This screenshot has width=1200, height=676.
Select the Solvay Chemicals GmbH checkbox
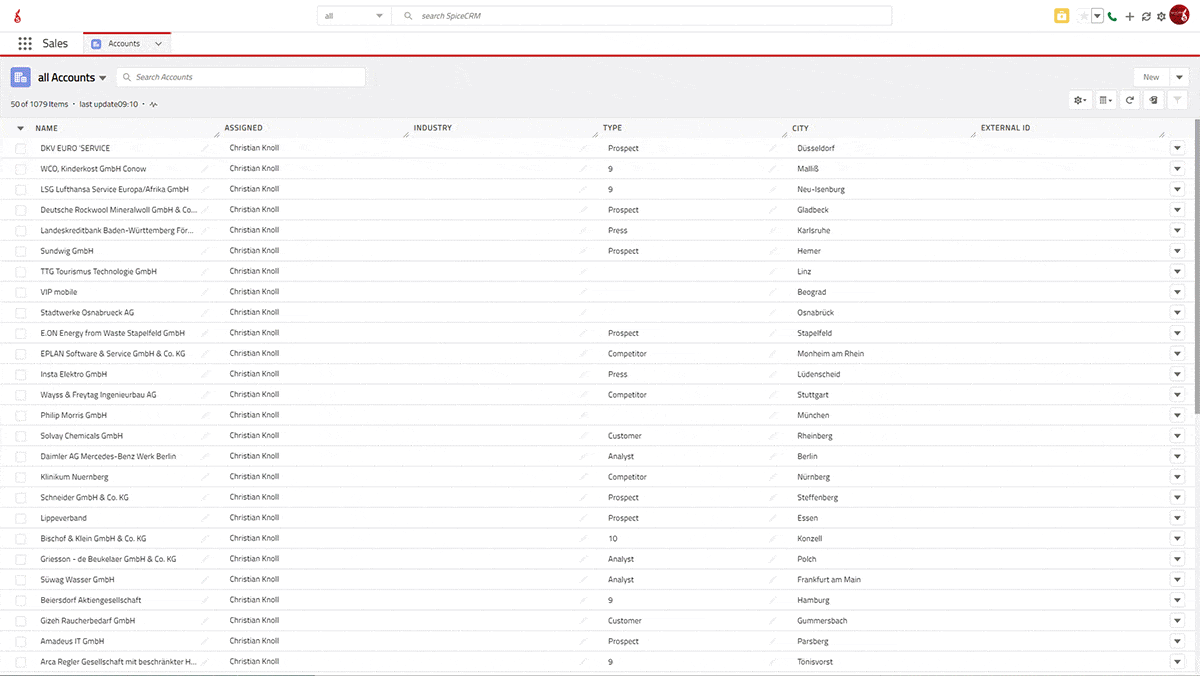20,436
